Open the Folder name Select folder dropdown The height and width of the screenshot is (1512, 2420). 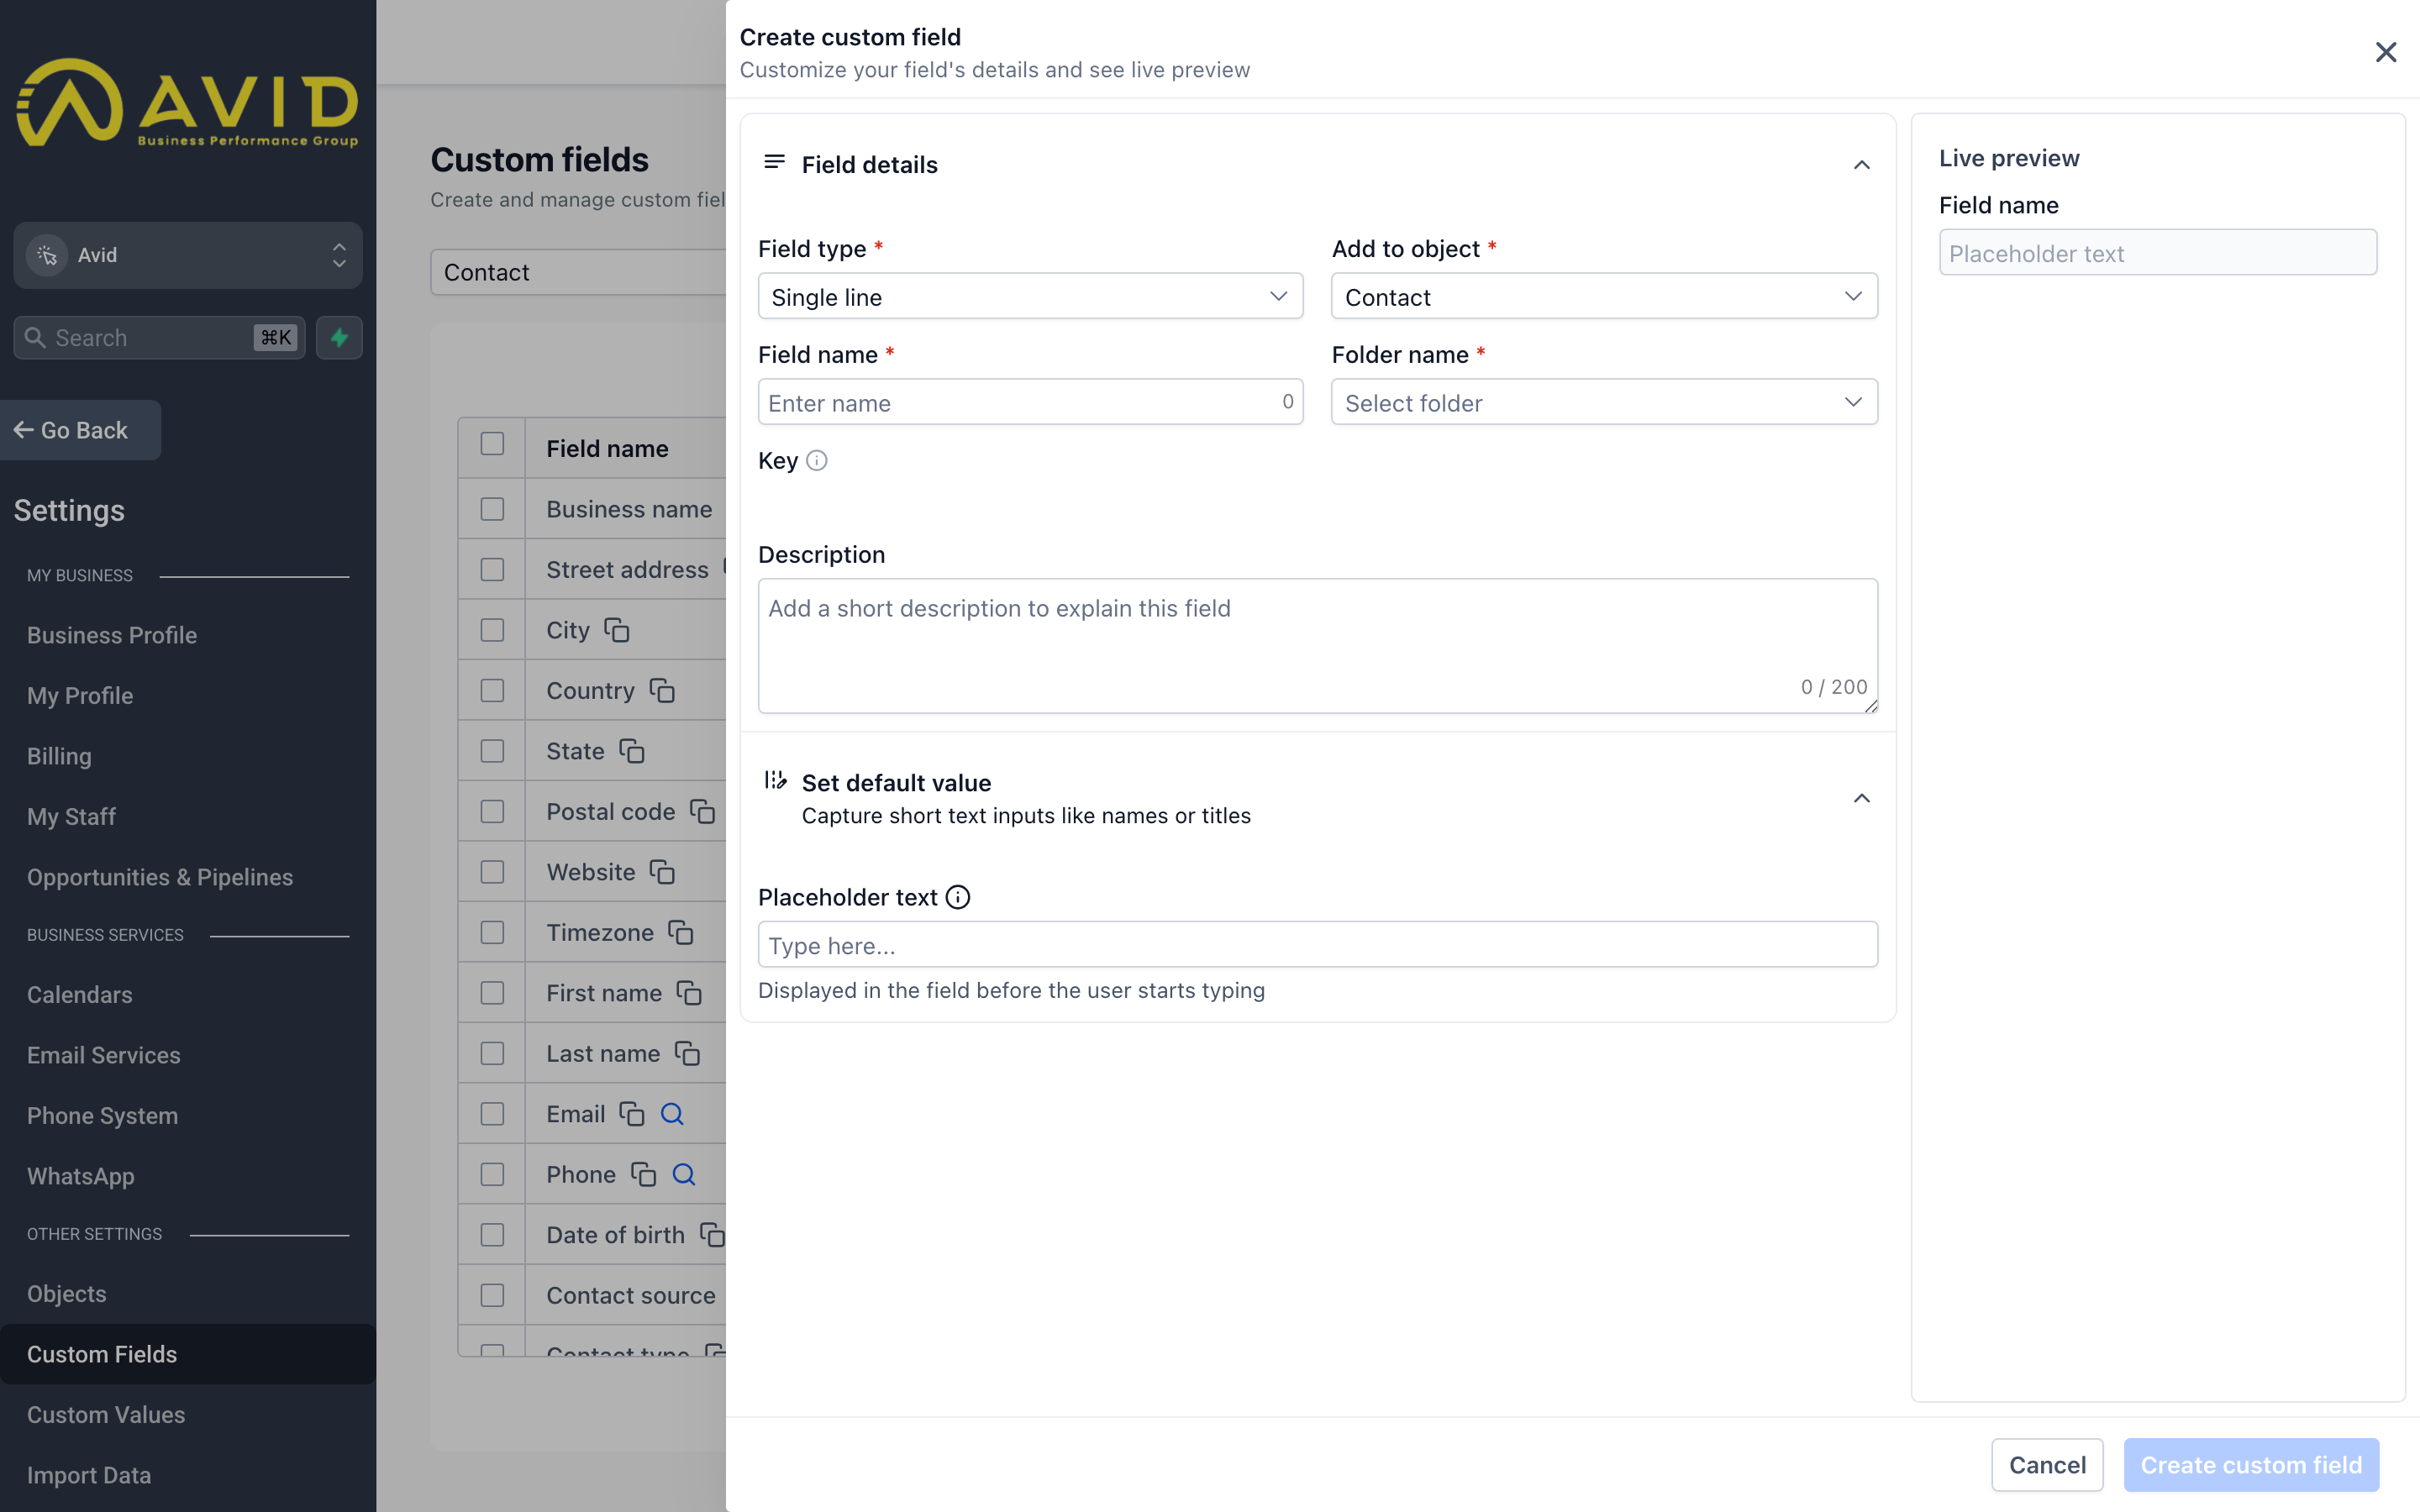point(1604,402)
